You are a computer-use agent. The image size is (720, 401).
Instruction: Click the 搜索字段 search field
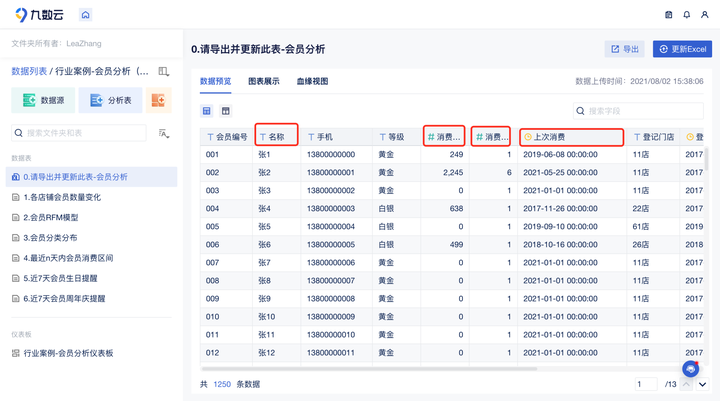[x=638, y=111]
